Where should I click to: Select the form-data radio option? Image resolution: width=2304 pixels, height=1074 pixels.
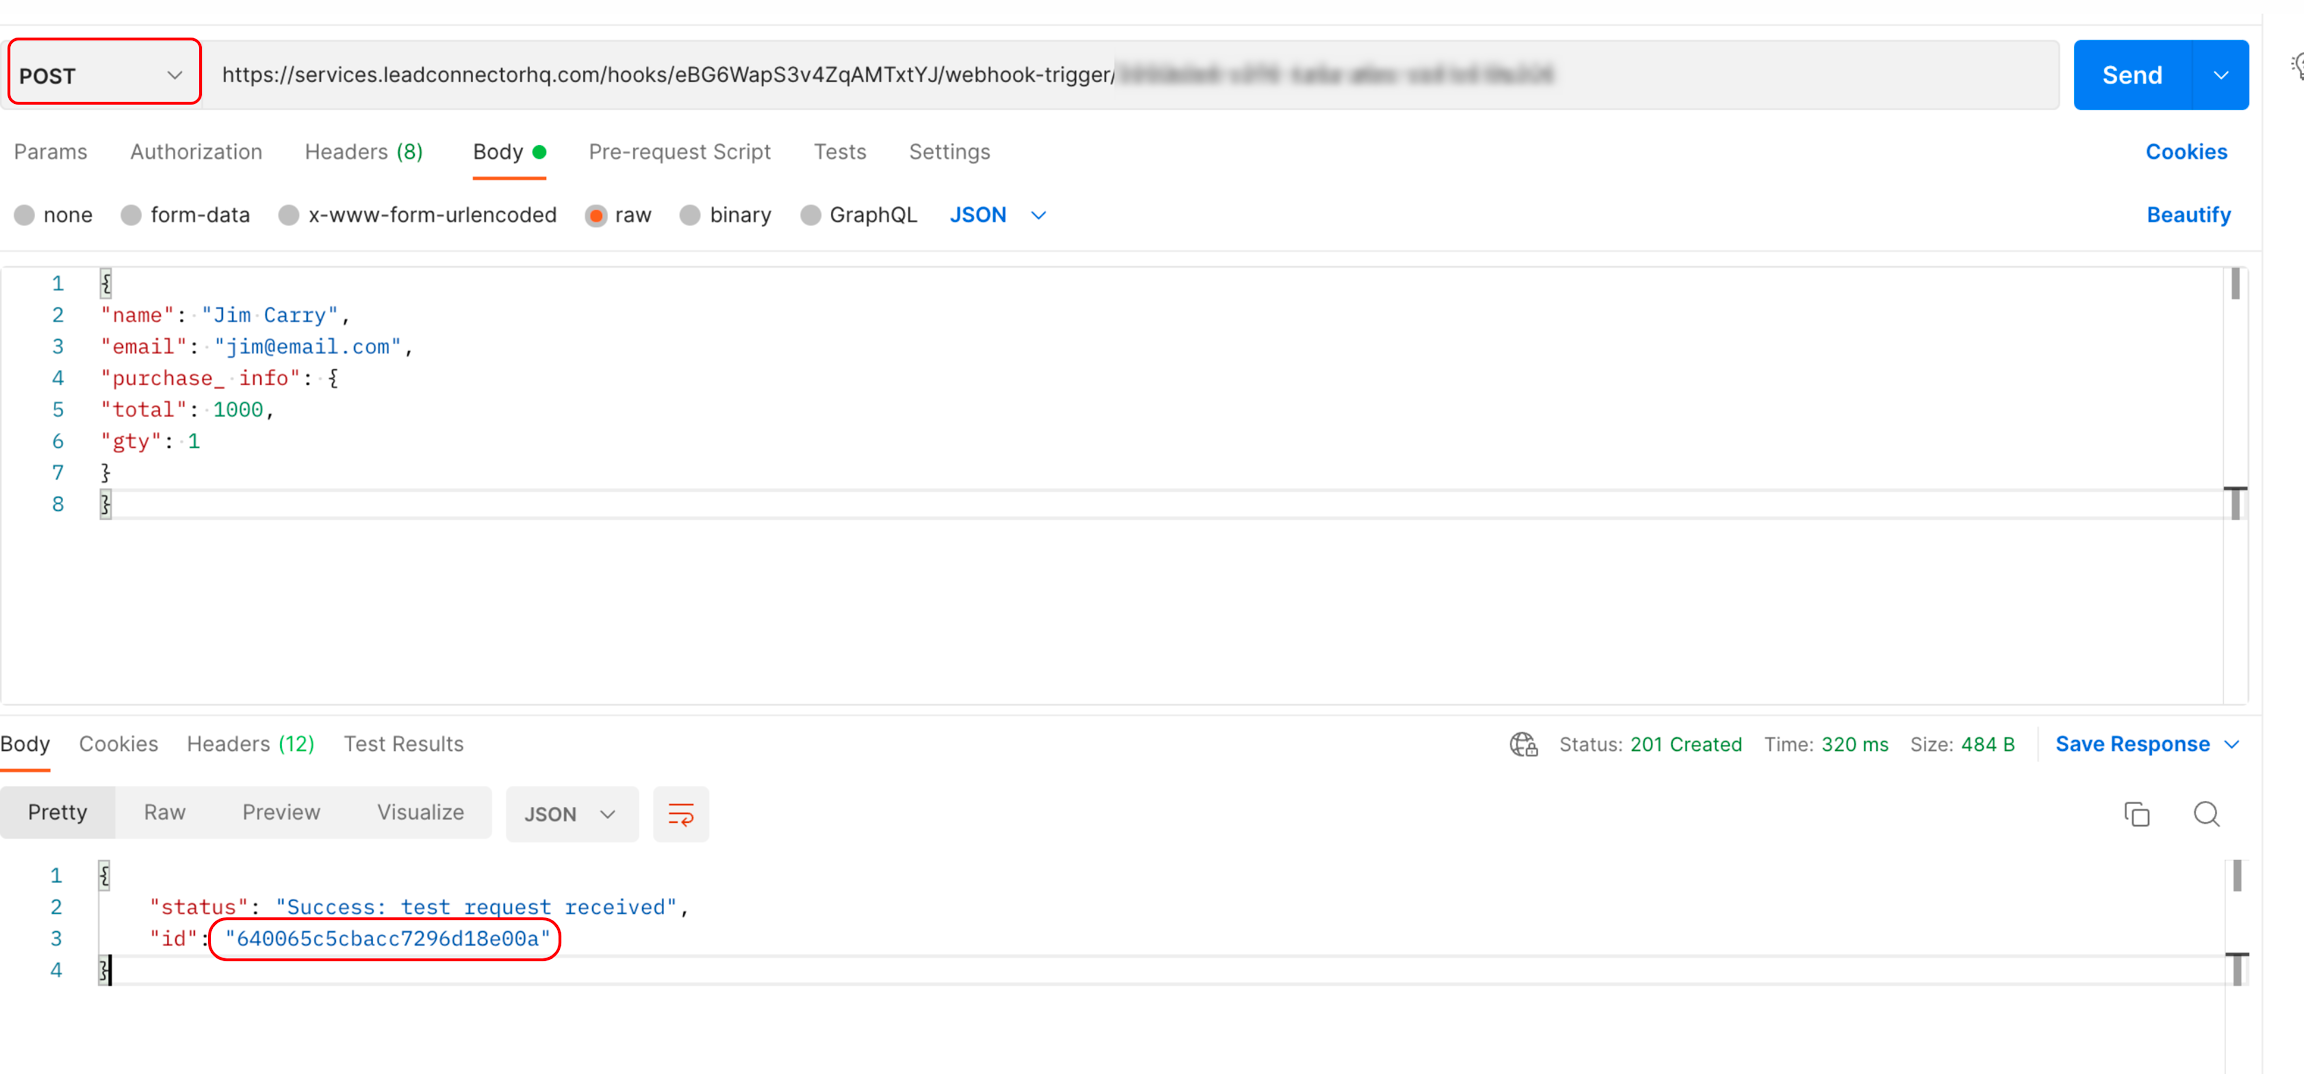pos(131,215)
